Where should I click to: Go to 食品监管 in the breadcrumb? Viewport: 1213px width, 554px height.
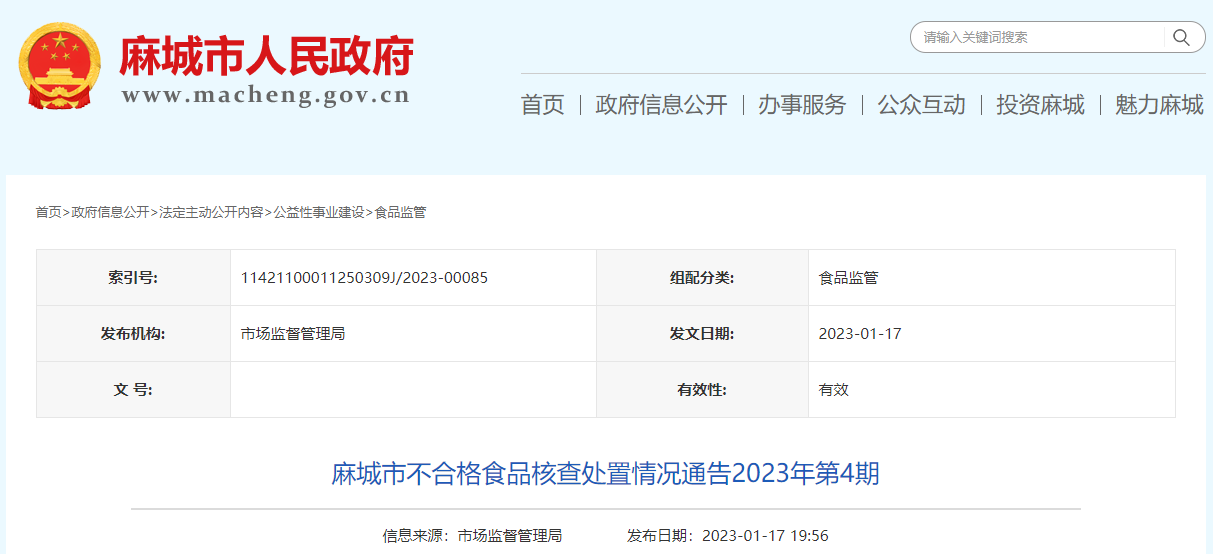tap(400, 212)
